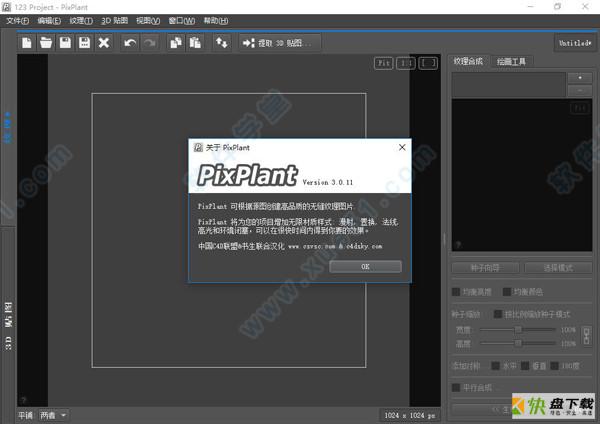This screenshot has height=424, width=600.
Task: Click the PixPlant icon in the main title bar
Action: click(x=7, y=7)
